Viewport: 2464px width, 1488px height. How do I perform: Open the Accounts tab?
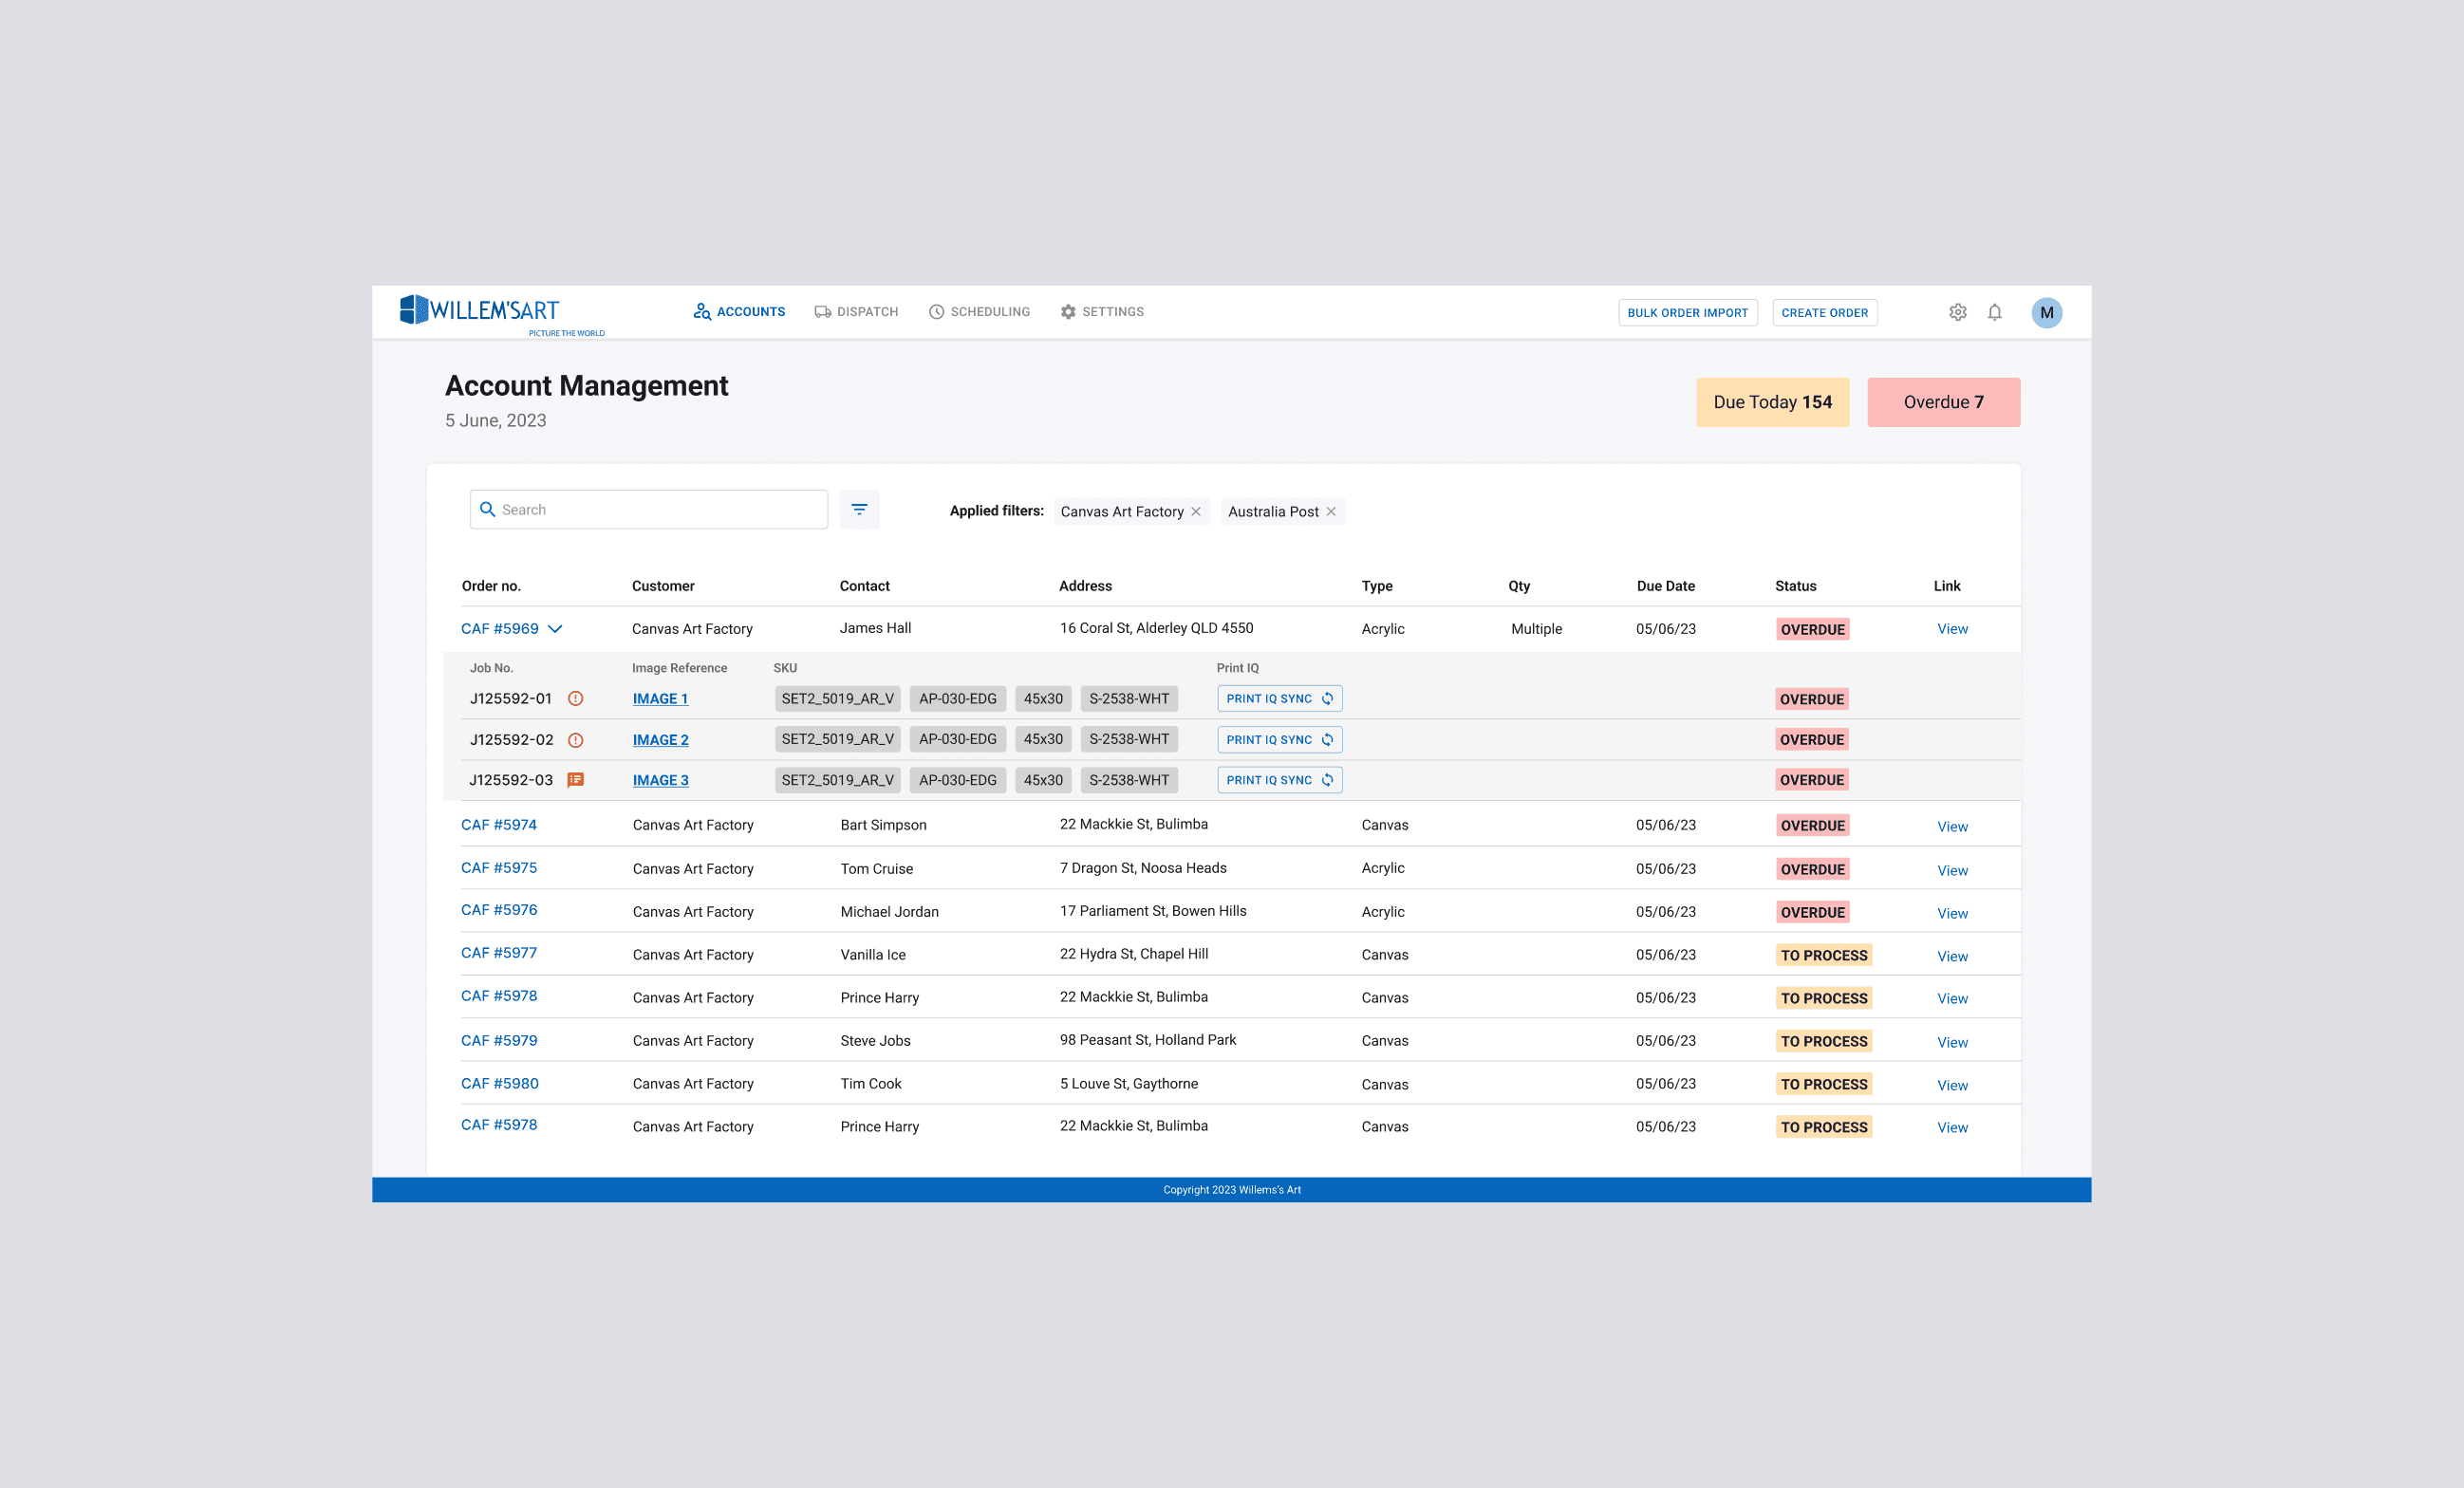(739, 312)
